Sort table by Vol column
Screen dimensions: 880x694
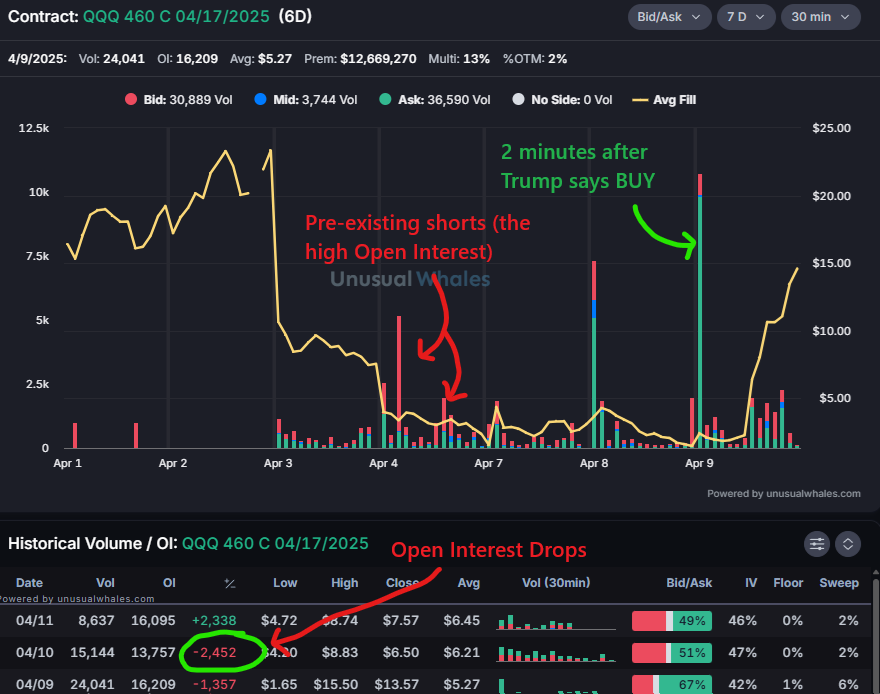point(106,583)
